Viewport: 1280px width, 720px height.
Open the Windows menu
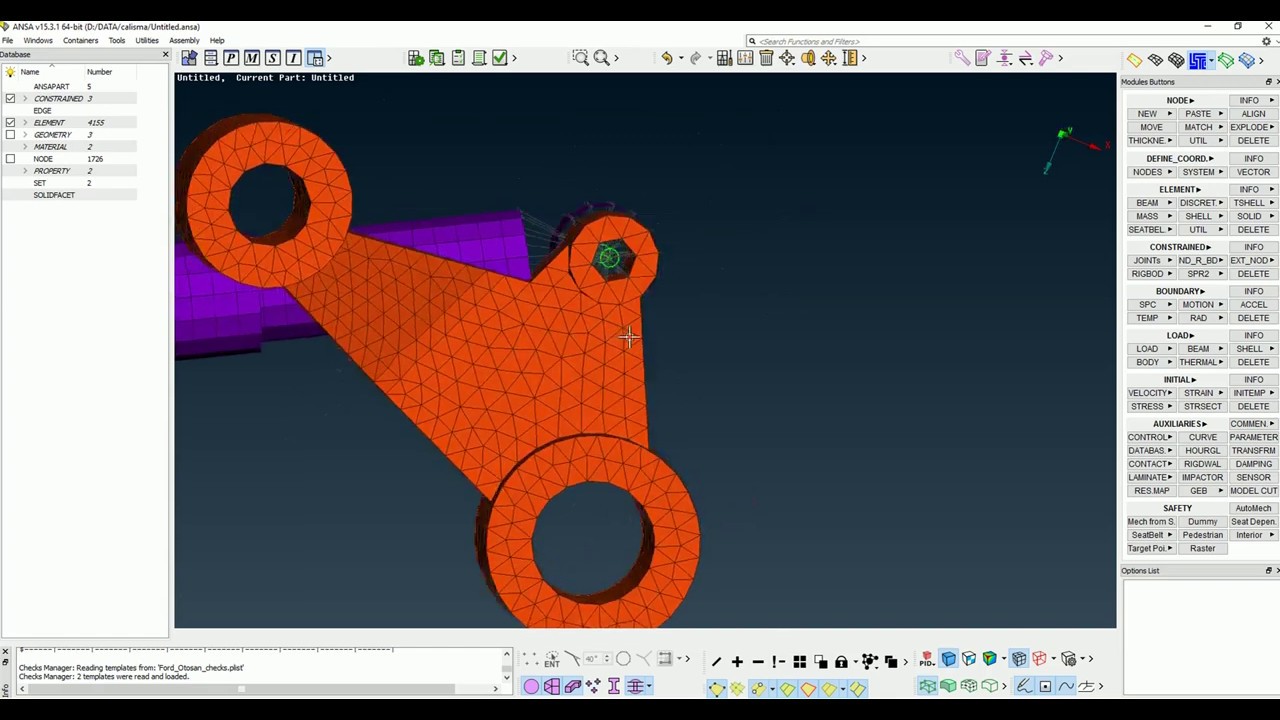click(x=38, y=41)
